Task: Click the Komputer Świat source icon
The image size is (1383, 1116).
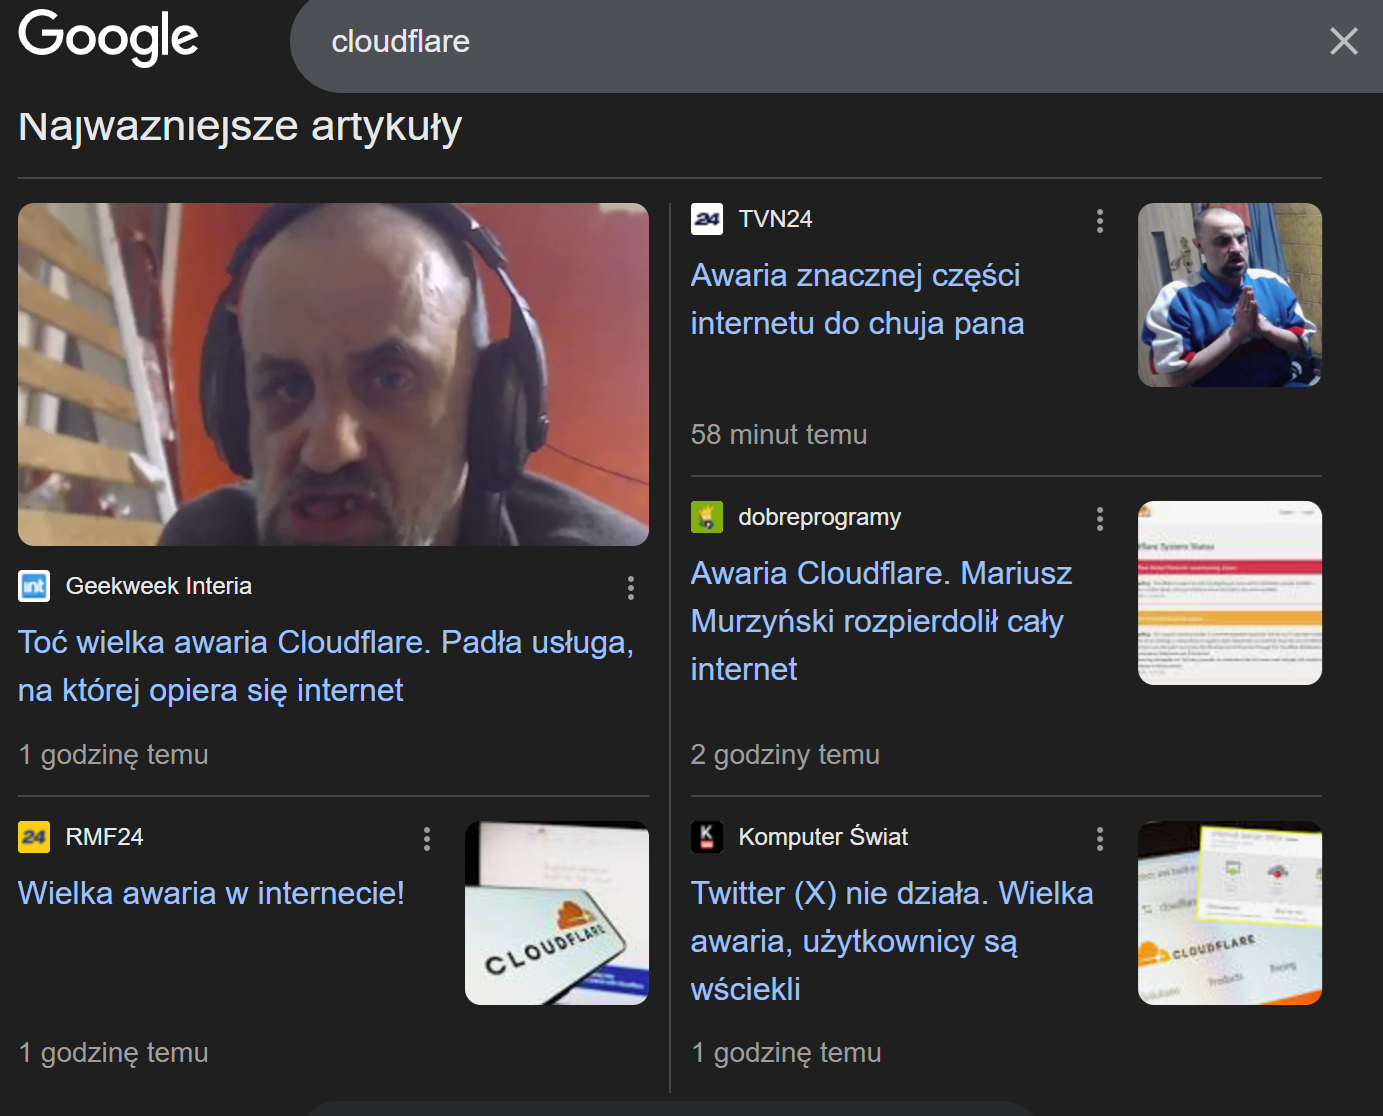Action: pyautogui.click(x=707, y=837)
